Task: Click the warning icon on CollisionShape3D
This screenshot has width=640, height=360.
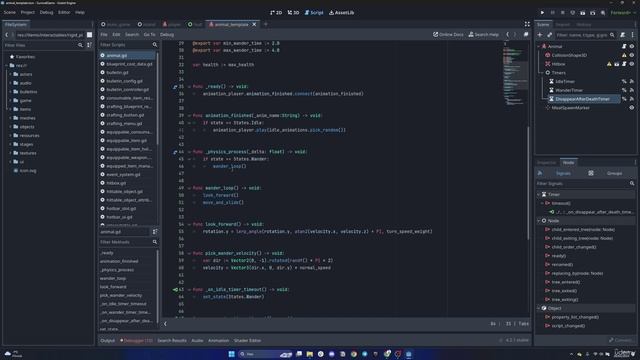Action: coord(624,55)
